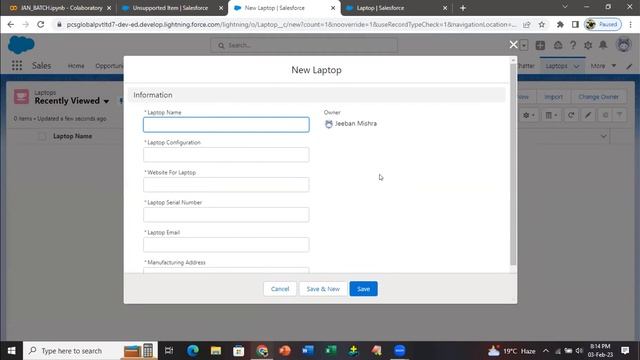Click the Salesforce cloud logo

21,45
